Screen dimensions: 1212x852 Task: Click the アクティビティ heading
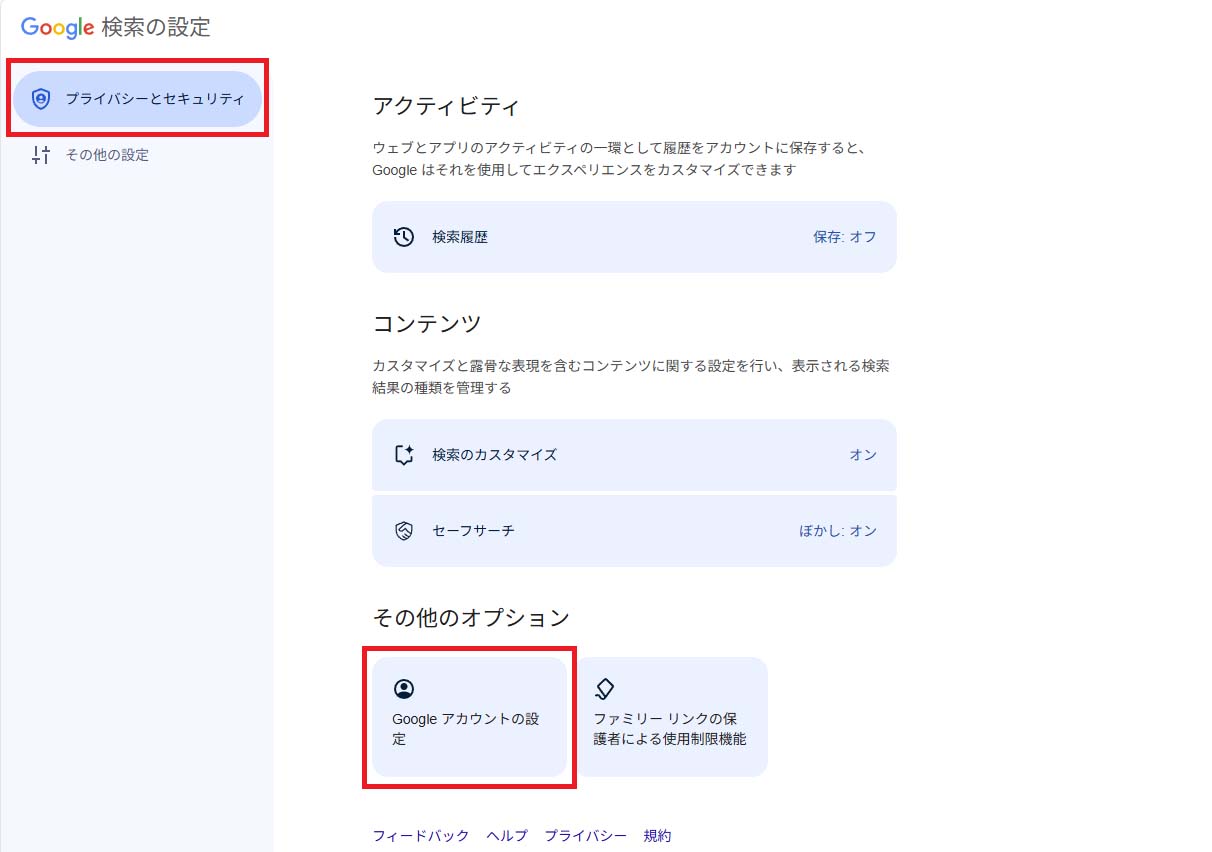click(446, 106)
